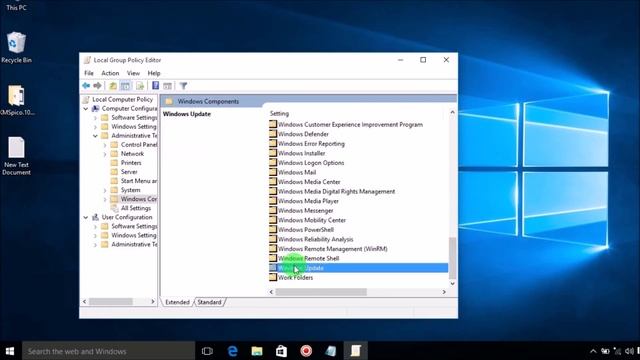Click the tree pane horizontal scrollbar thumb
The height and width of the screenshot is (360, 640).
pyautogui.click(x=111, y=302)
